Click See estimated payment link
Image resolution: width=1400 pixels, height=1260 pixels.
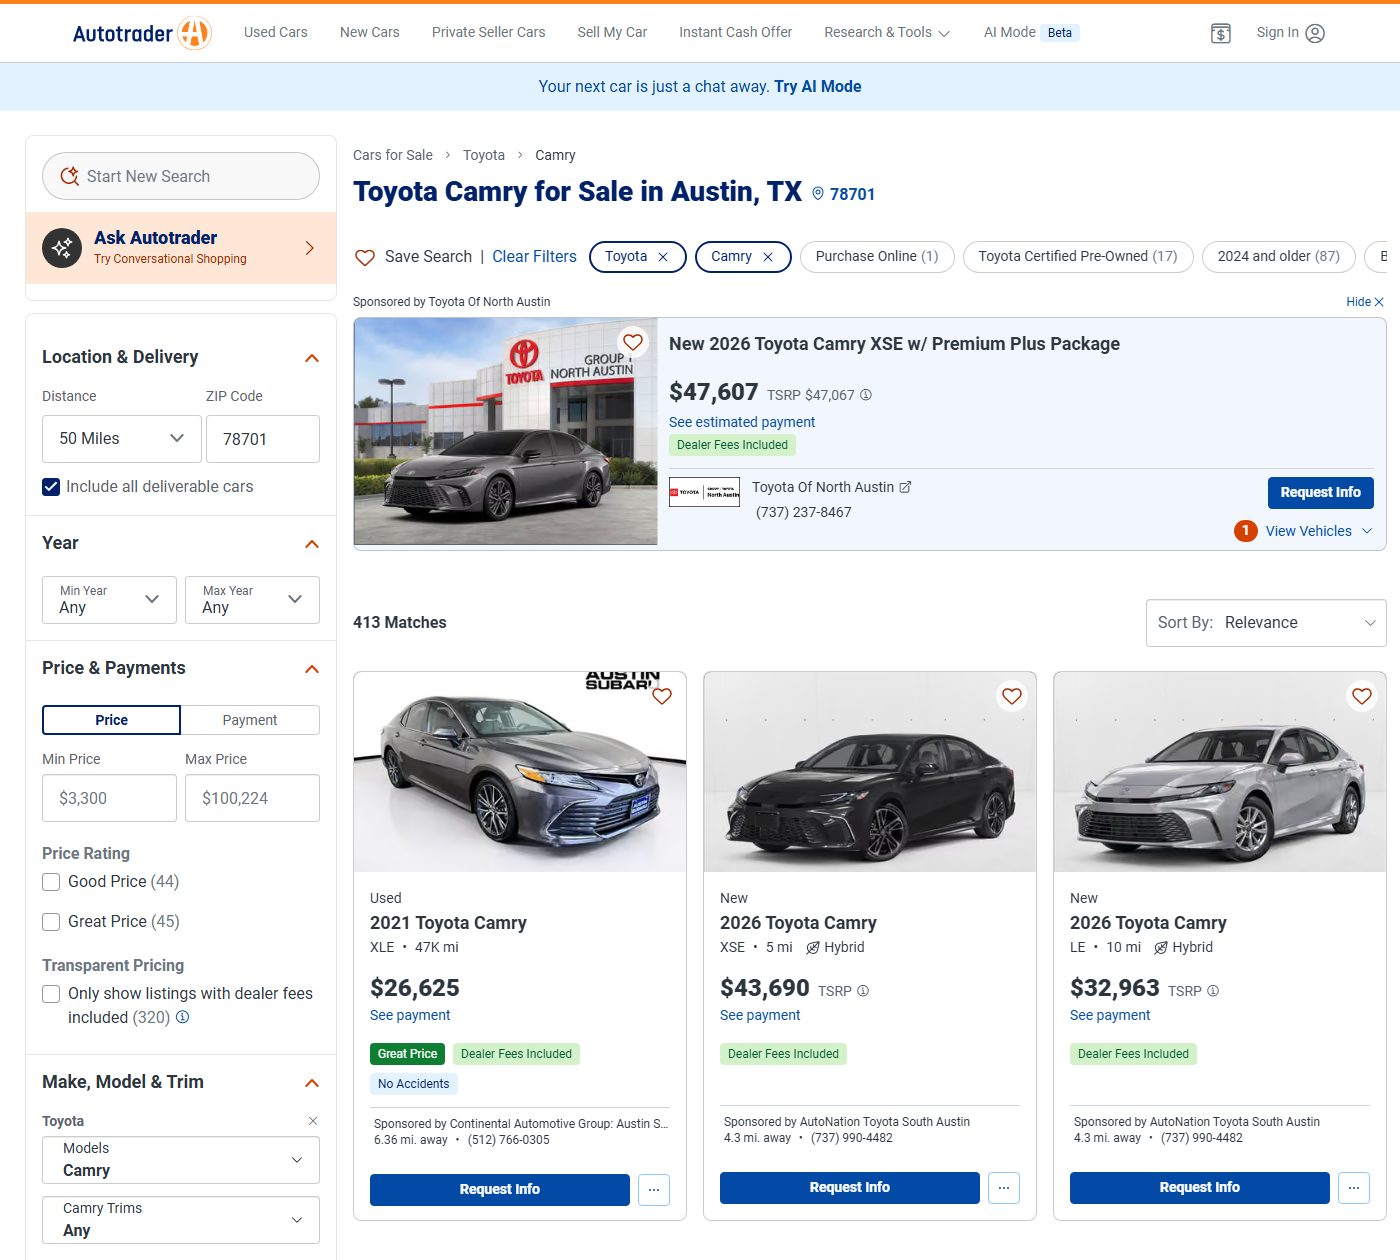pos(742,422)
